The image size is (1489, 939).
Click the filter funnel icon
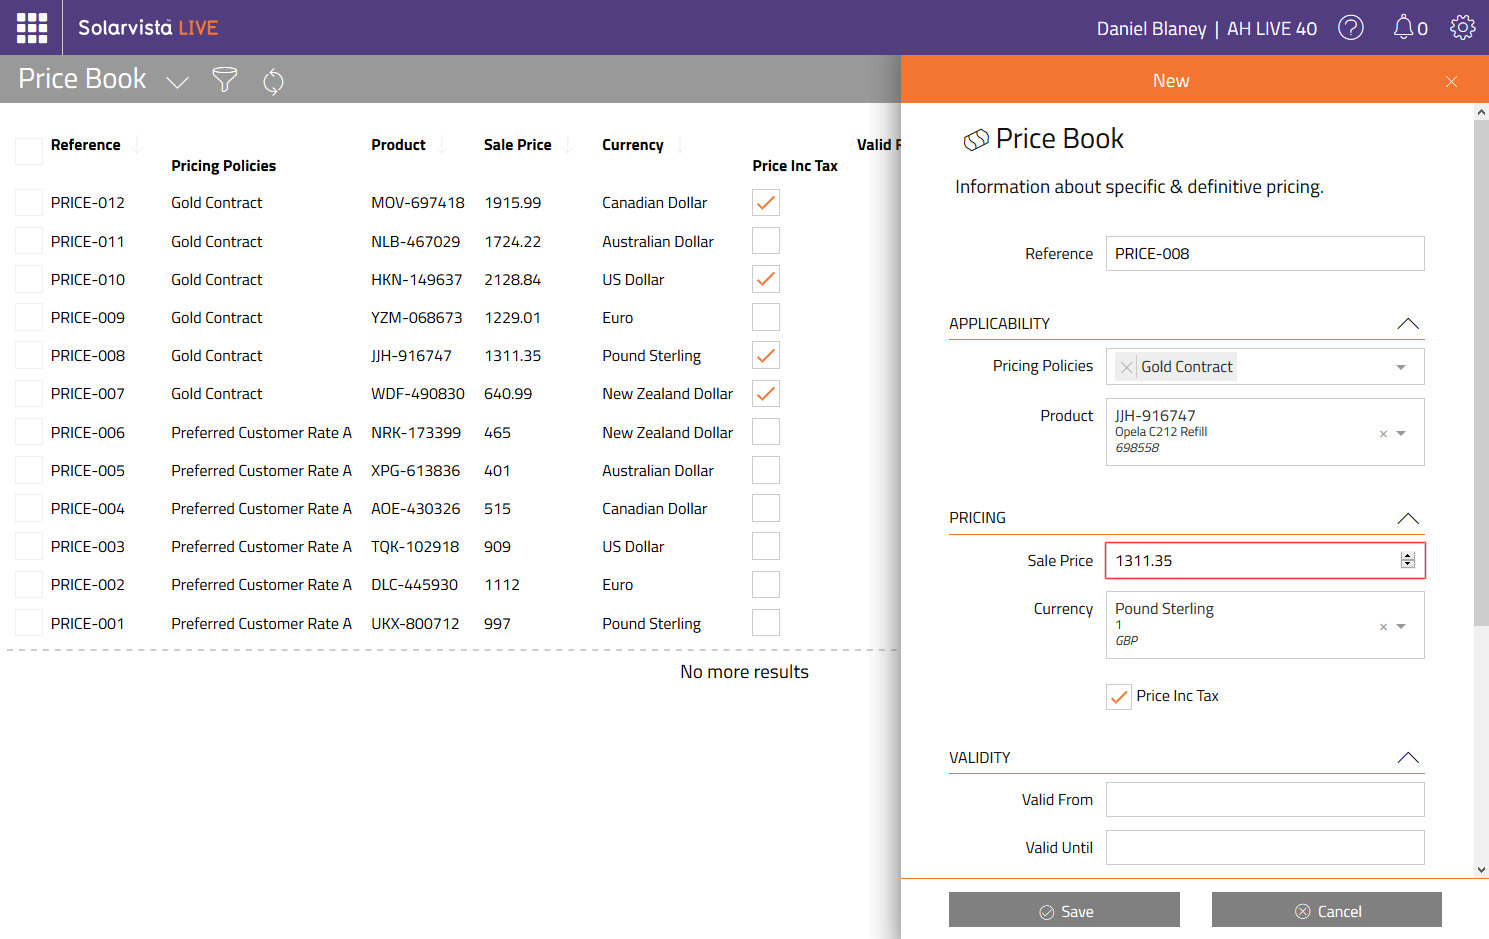(x=225, y=80)
